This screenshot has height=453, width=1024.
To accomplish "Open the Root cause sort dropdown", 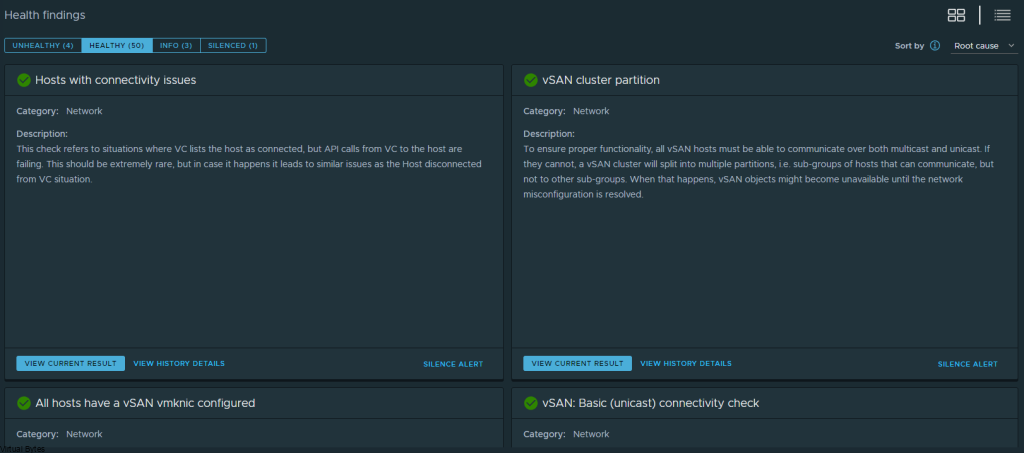I will (x=984, y=46).
